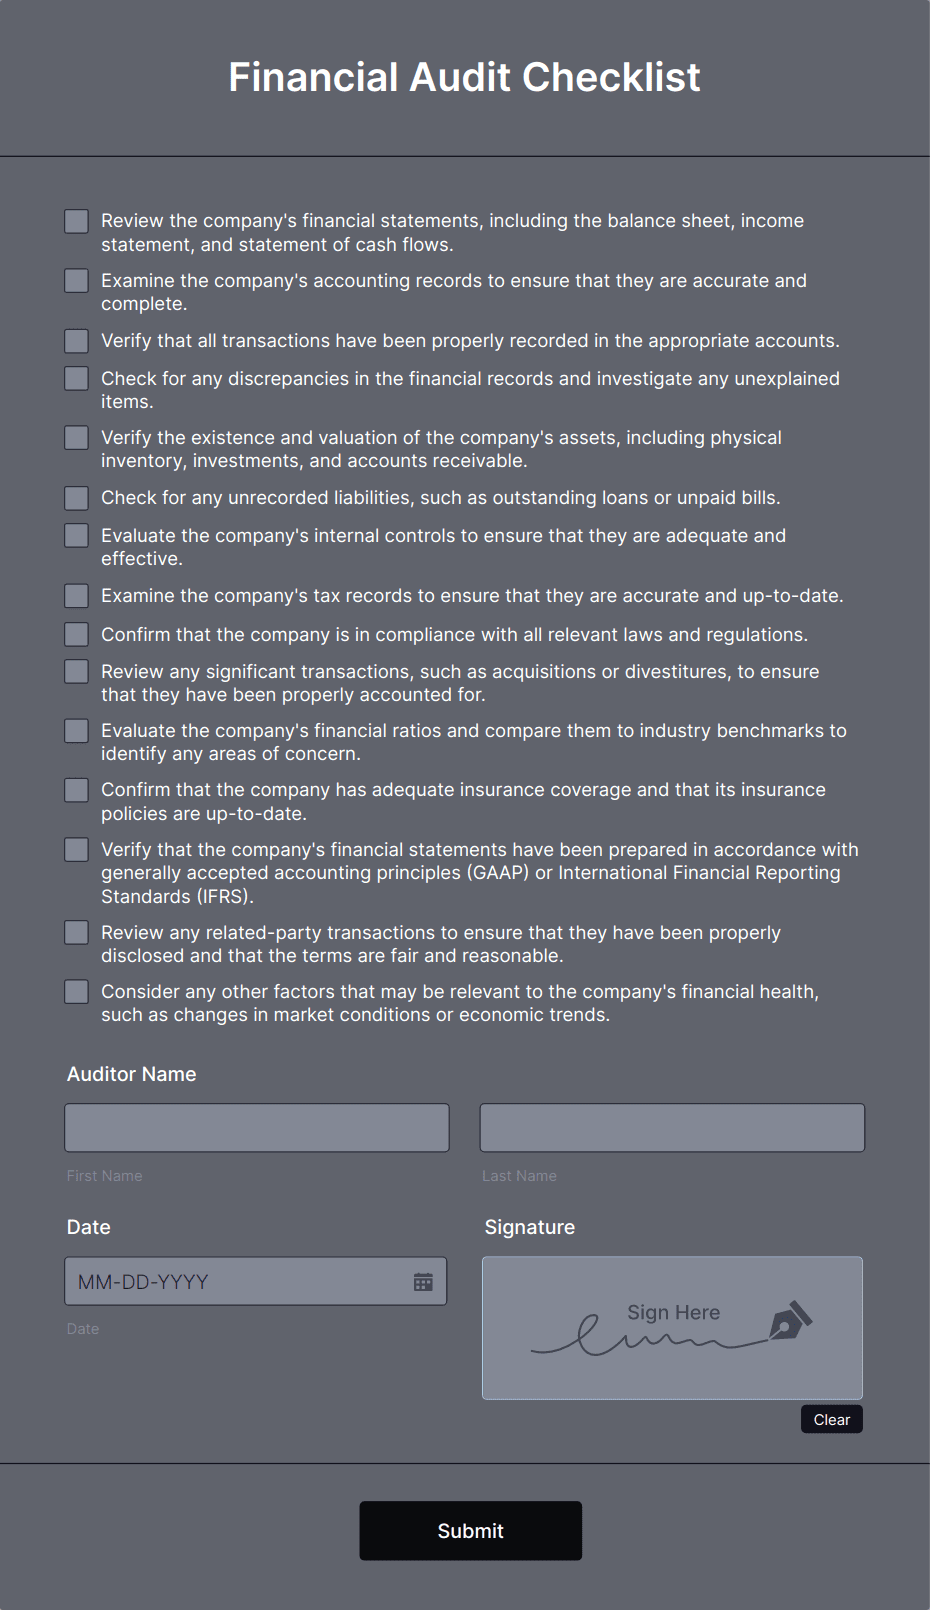930x1610 pixels.
Task: Open the calendar date picker icon
Action: [423, 1281]
